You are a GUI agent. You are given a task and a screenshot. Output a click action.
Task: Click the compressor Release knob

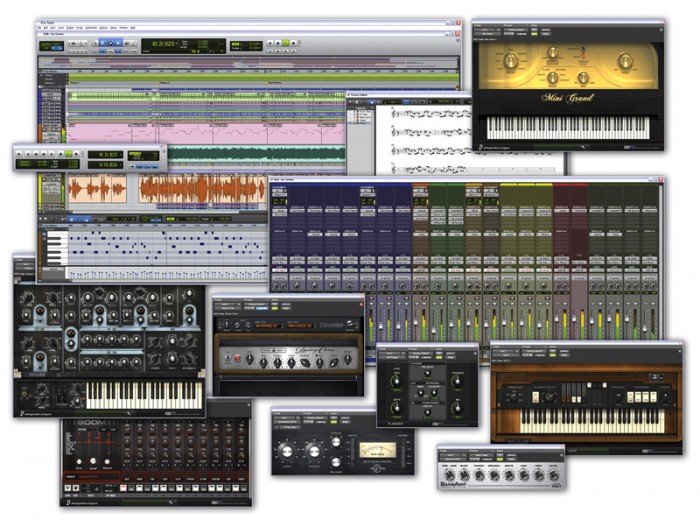pos(336,462)
